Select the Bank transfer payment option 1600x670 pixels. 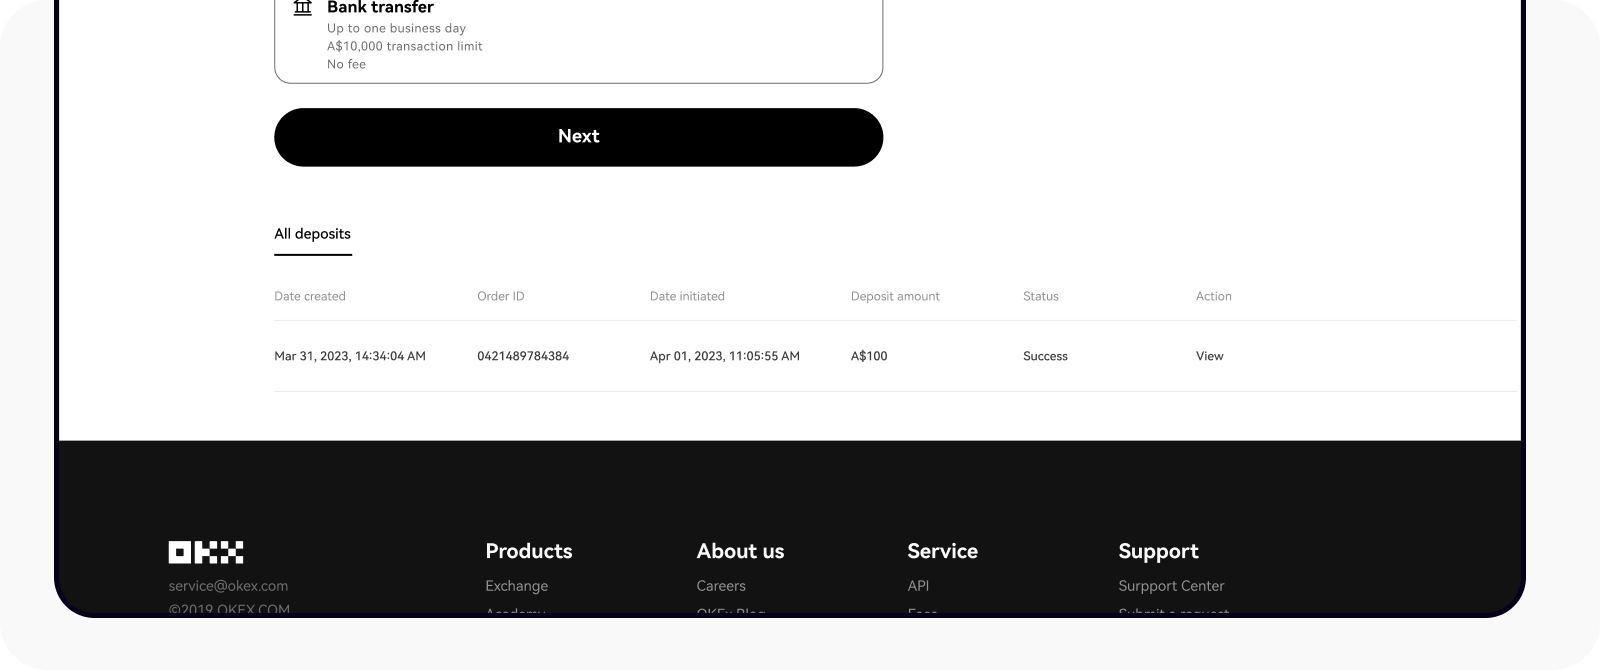[578, 40]
